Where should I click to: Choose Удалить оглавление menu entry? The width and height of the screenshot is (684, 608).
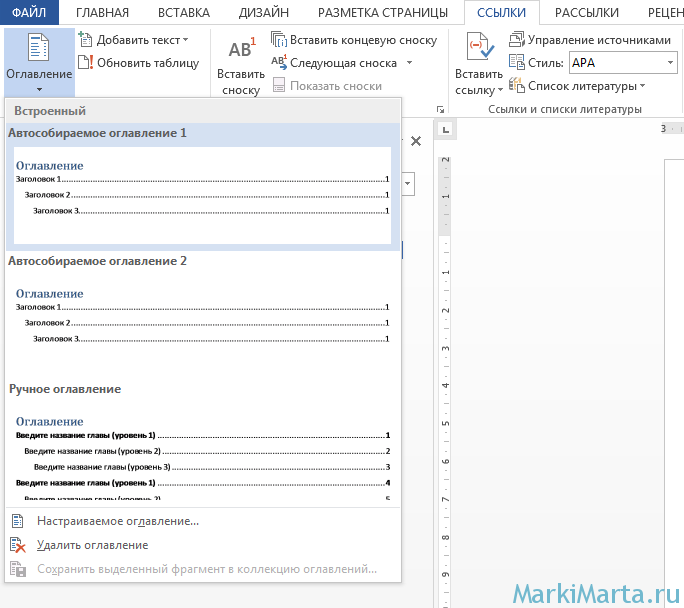pyautogui.click(x=203, y=545)
